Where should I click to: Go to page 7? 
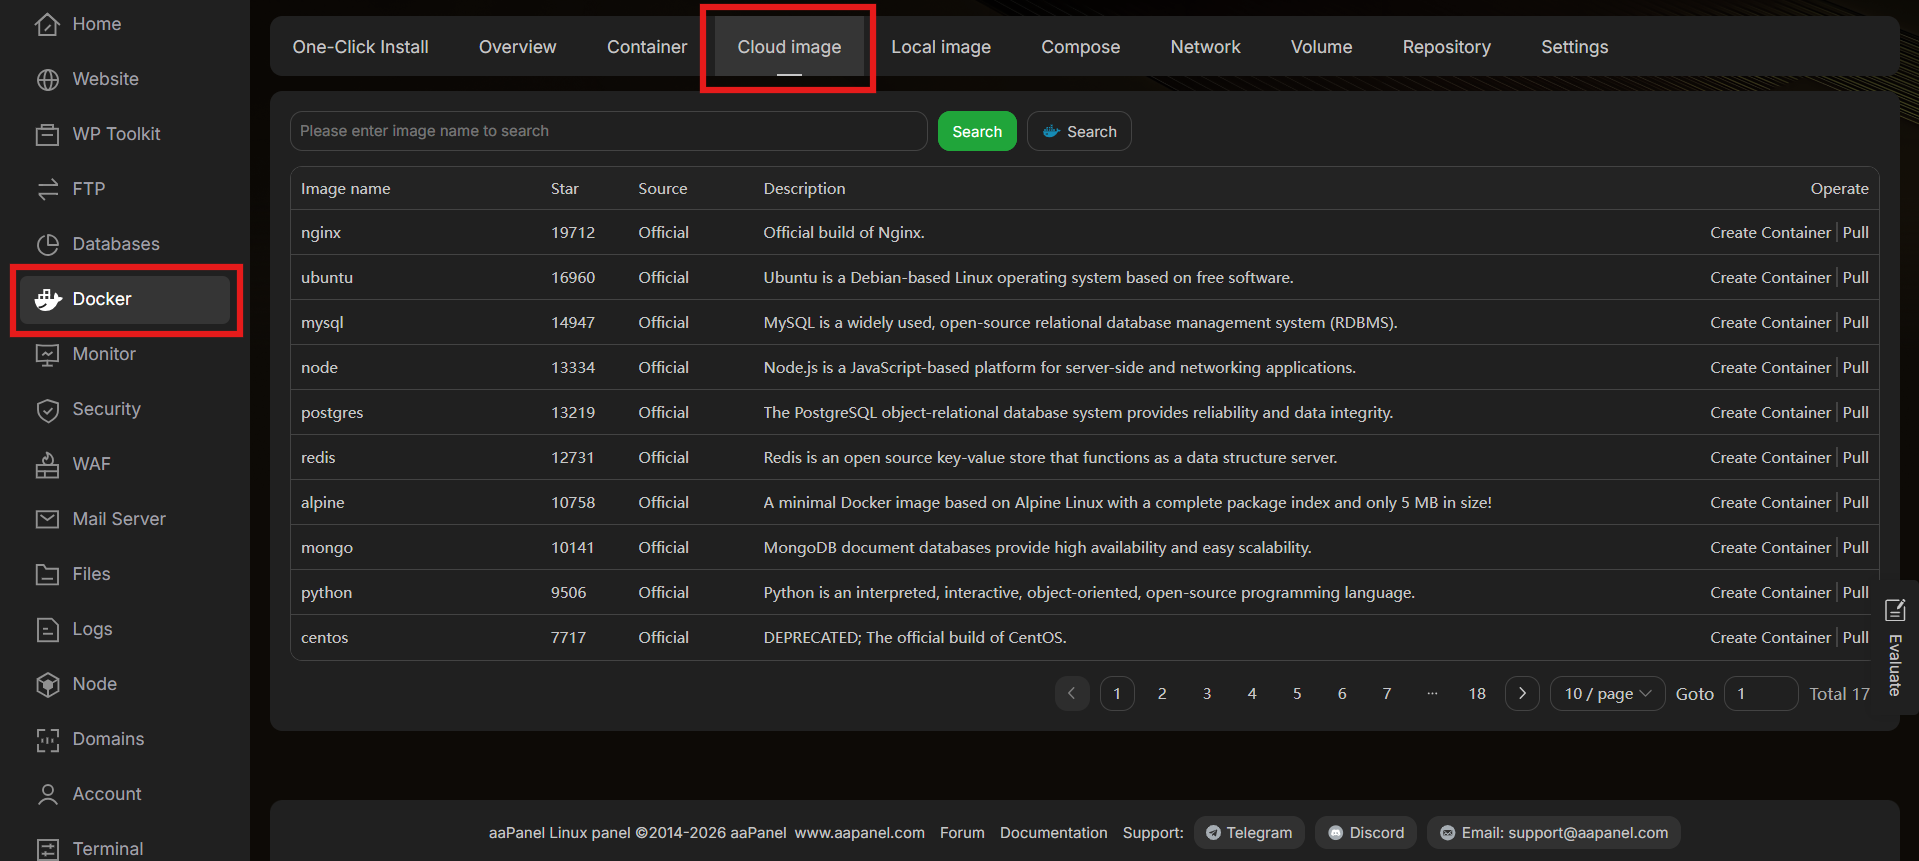point(1387,693)
